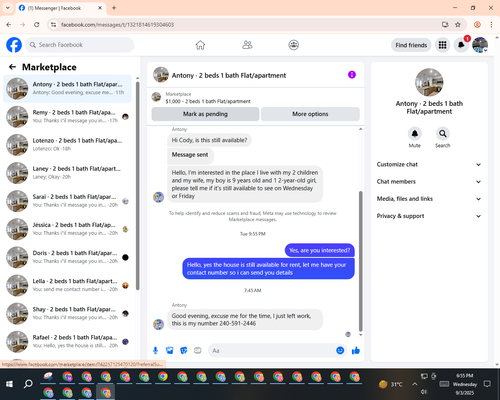Open taskbar clock and date
Image resolution: width=500 pixels, height=400 pixels.
point(465,384)
